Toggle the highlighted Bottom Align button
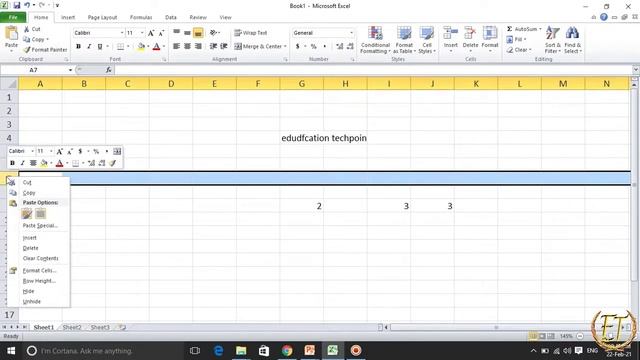Screen dimensions: 640x360 tap(198, 33)
